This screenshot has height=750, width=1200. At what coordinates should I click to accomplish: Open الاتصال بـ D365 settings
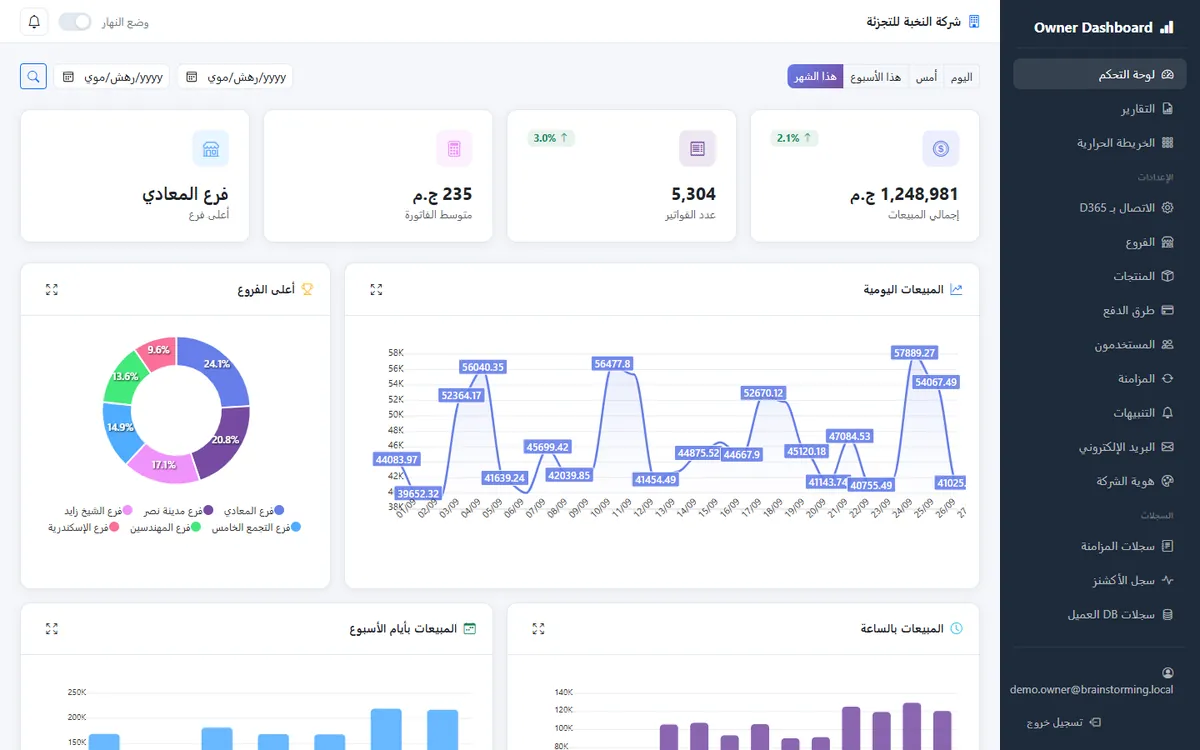[x=1100, y=208]
